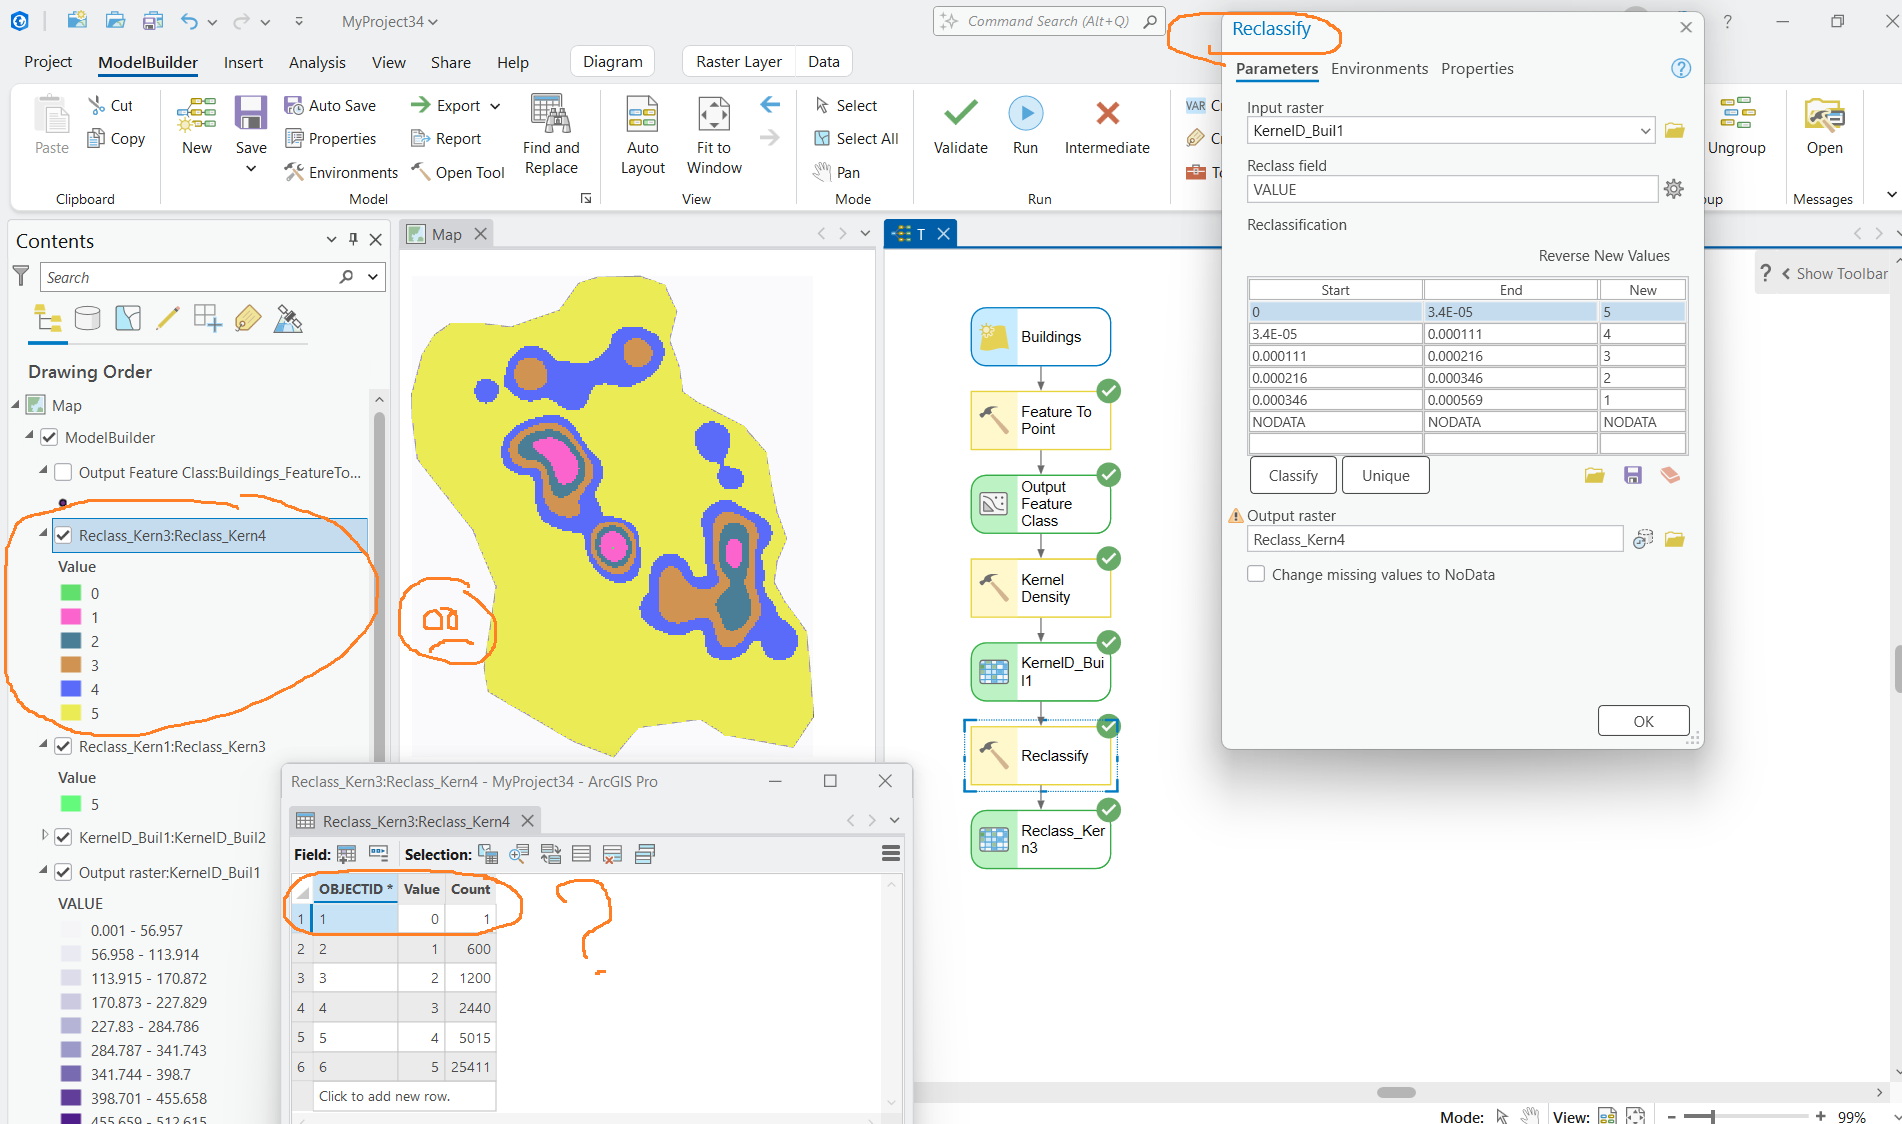Enable Auto Save in the ribbon
This screenshot has height=1124, width=1902.
coord(330,105)
